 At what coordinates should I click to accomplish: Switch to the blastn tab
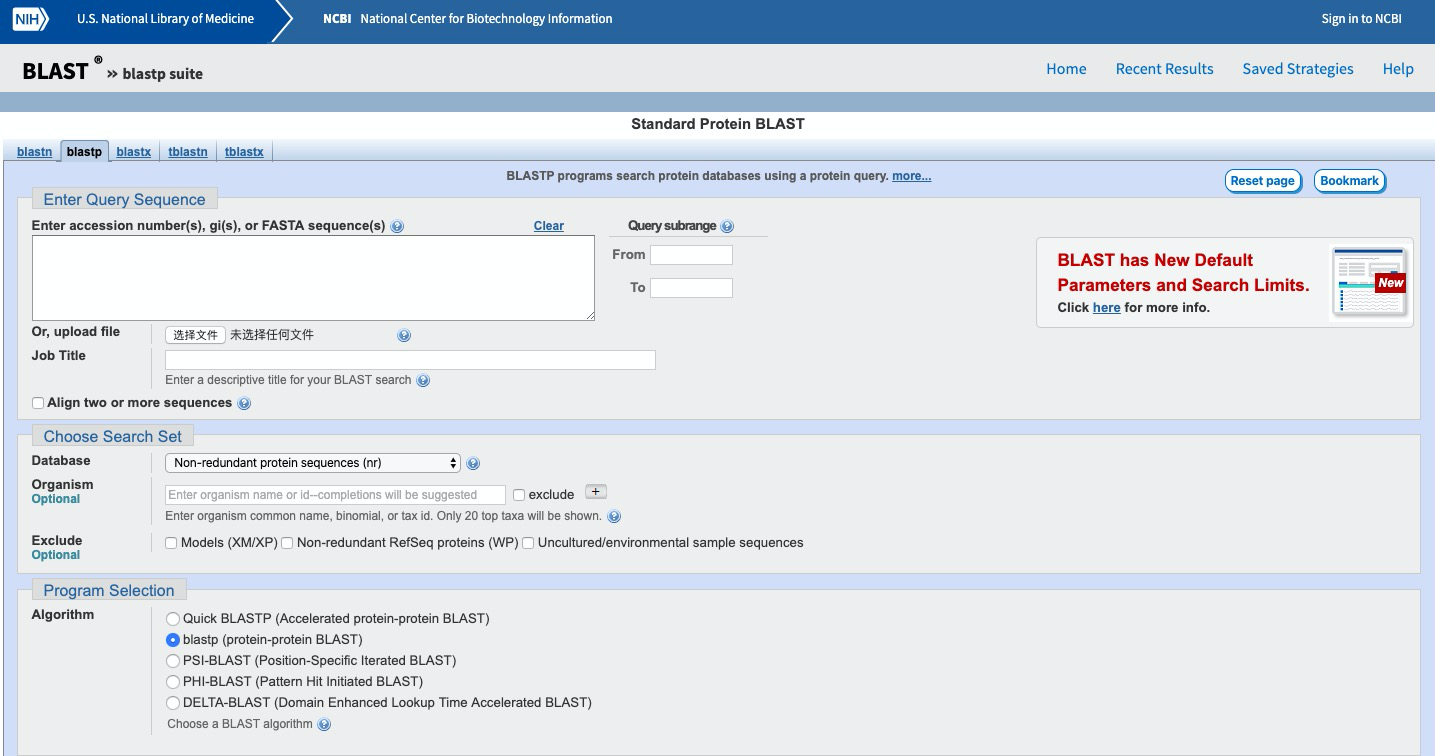(x=34, y=151)
